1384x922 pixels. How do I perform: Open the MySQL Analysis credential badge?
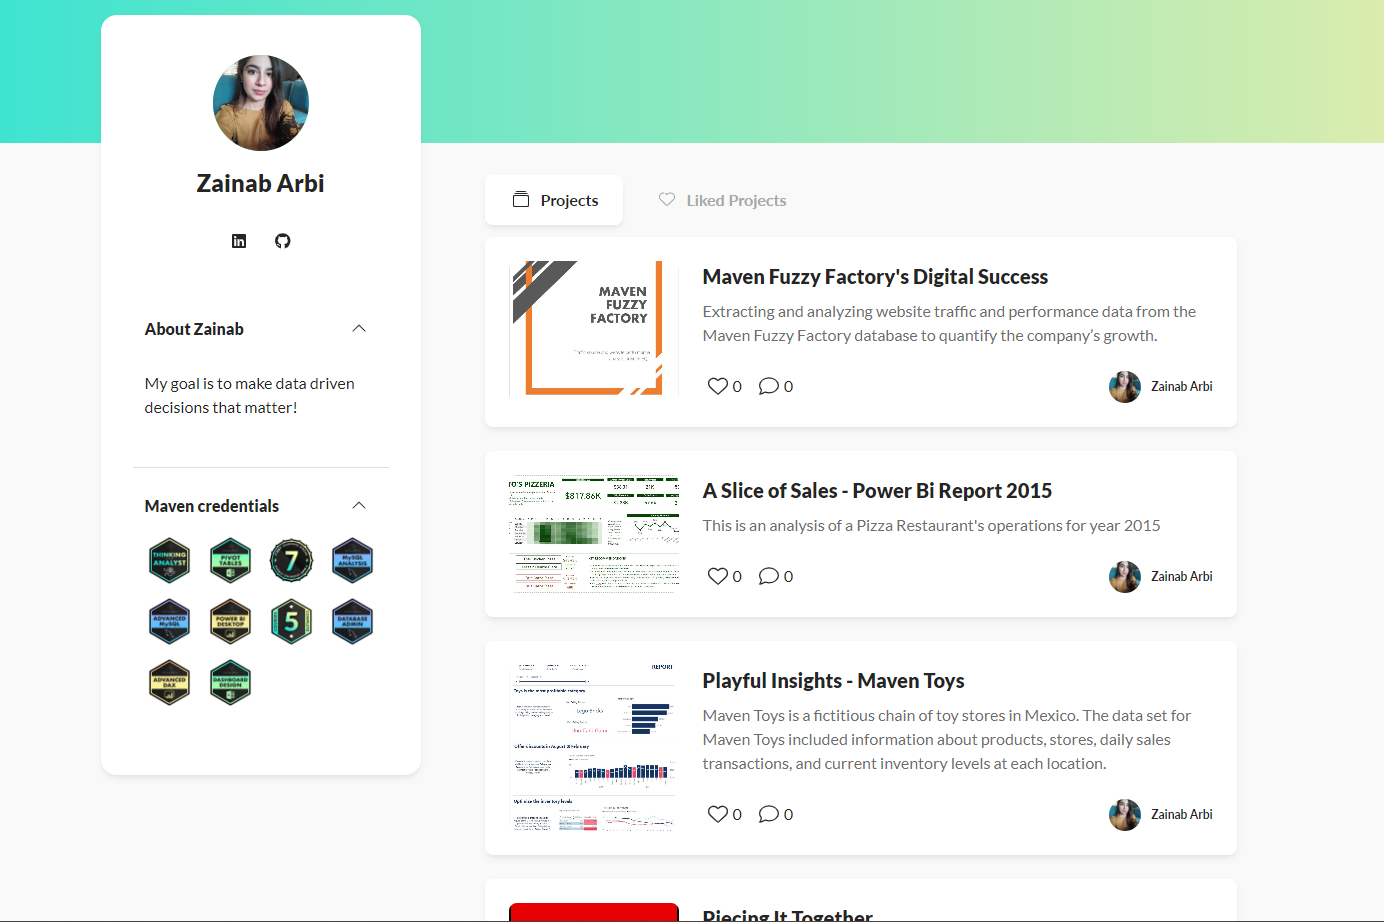coord(352,561)
